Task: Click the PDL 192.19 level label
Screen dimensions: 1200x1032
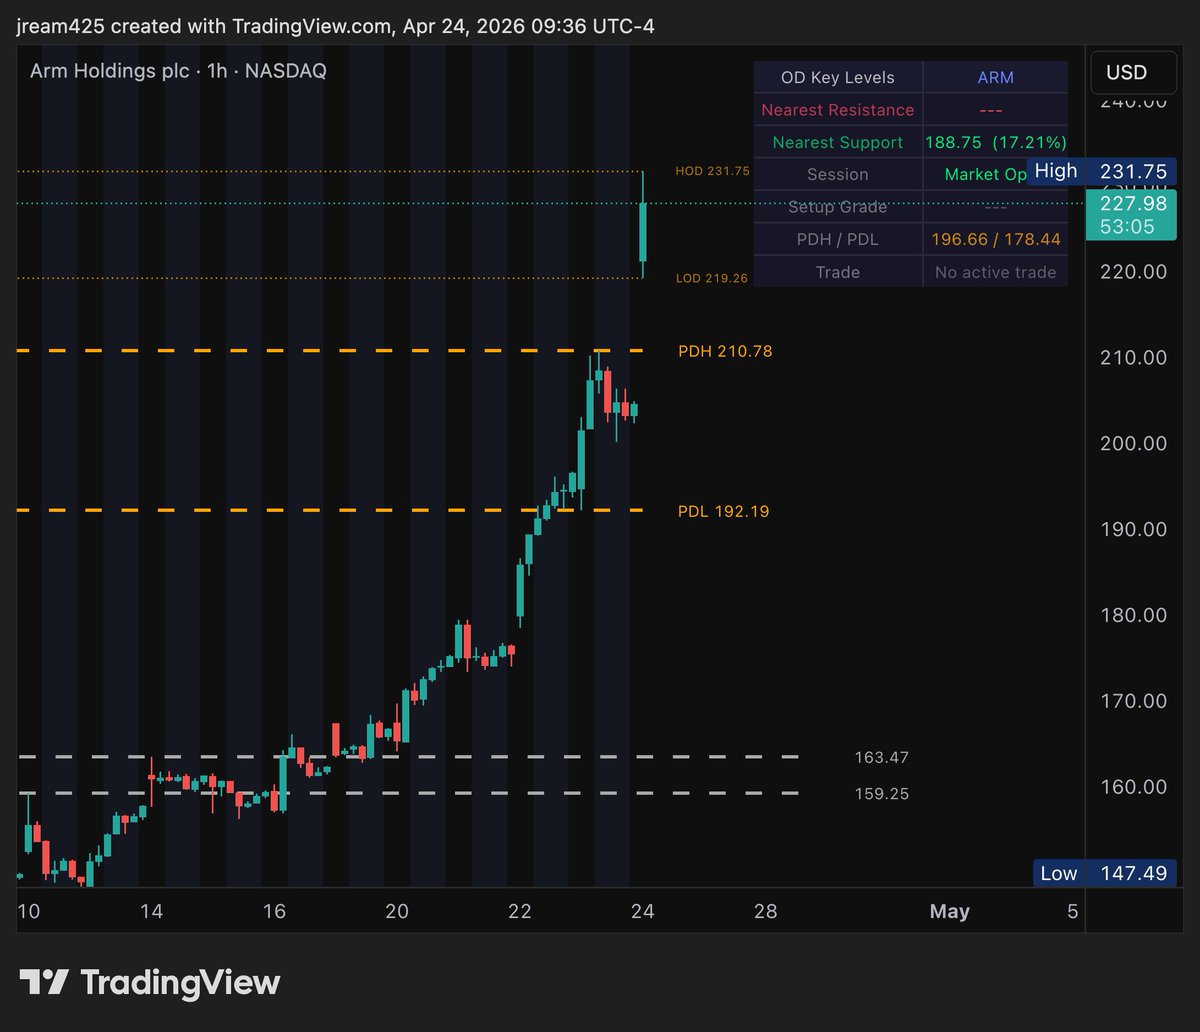Action: point(724,511)
